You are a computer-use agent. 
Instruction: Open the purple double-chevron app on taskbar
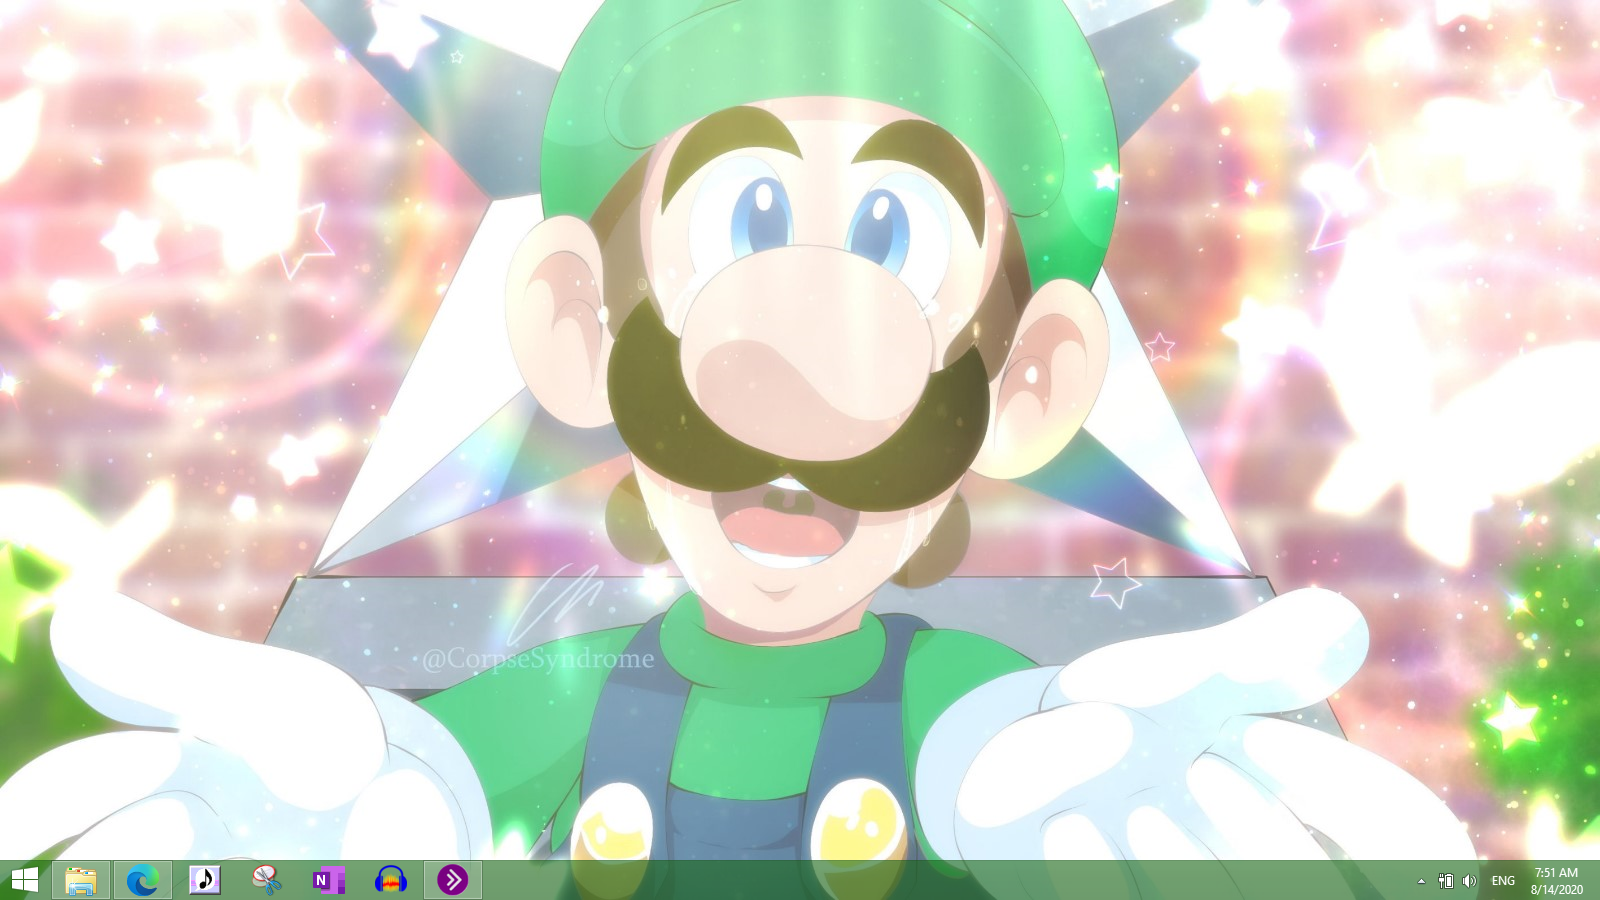click(x=453, y=880)
